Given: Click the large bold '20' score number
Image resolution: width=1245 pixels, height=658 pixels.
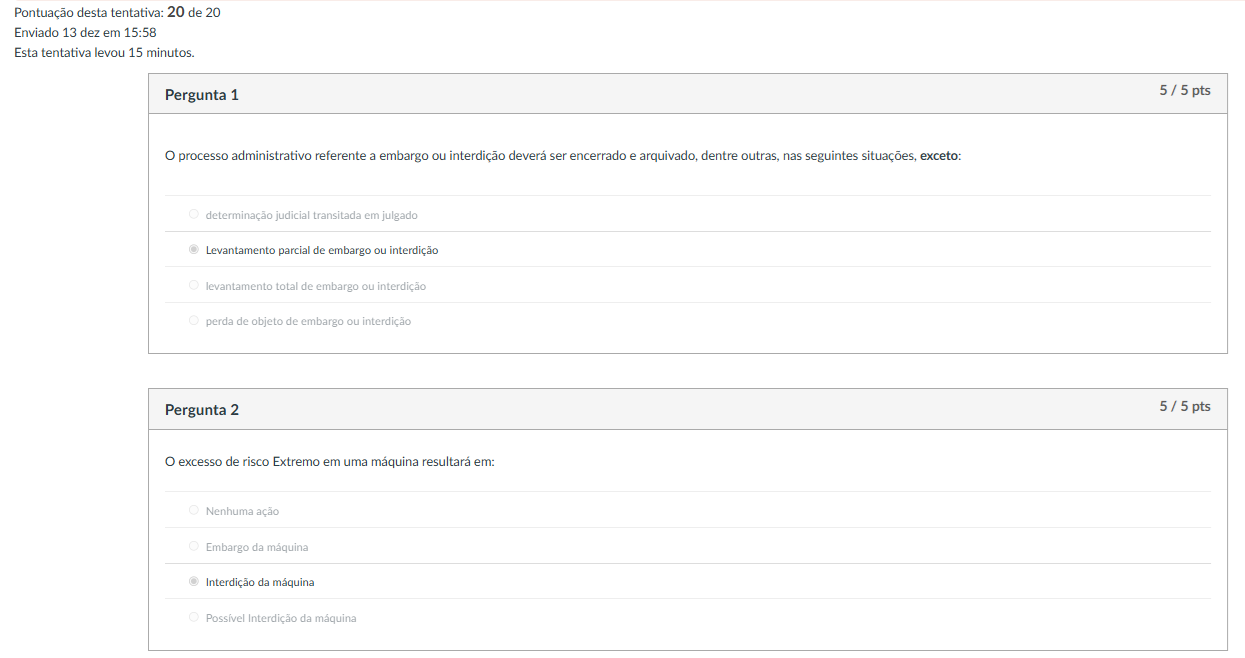Looking at the screenshot, I should click(175, 12).
